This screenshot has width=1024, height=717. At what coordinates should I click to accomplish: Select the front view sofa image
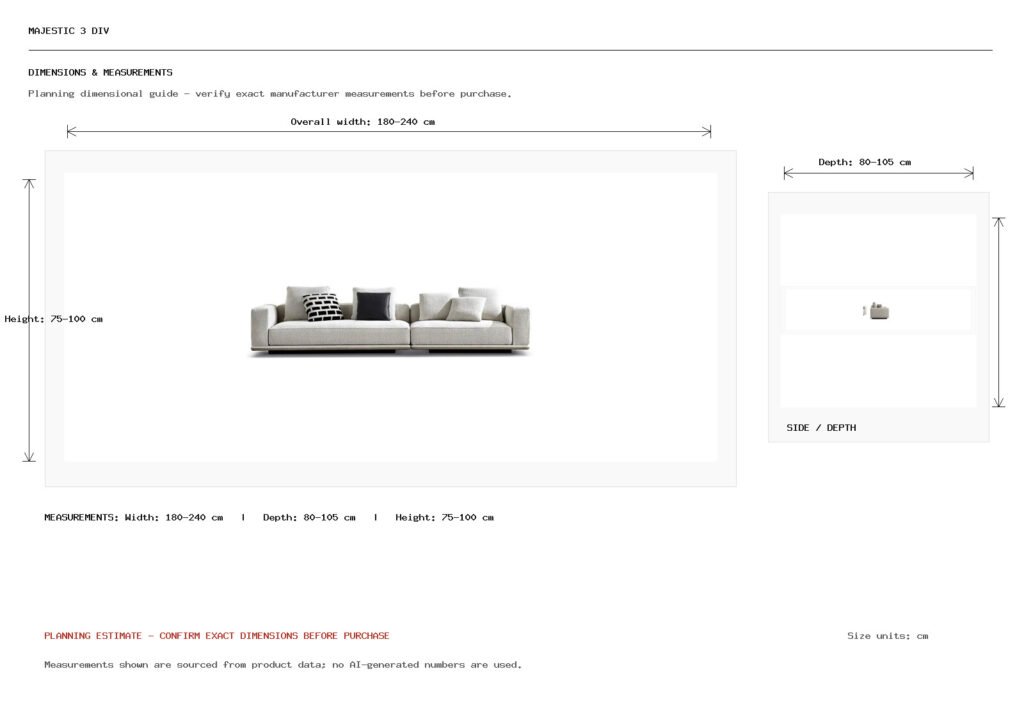[391, 321]
